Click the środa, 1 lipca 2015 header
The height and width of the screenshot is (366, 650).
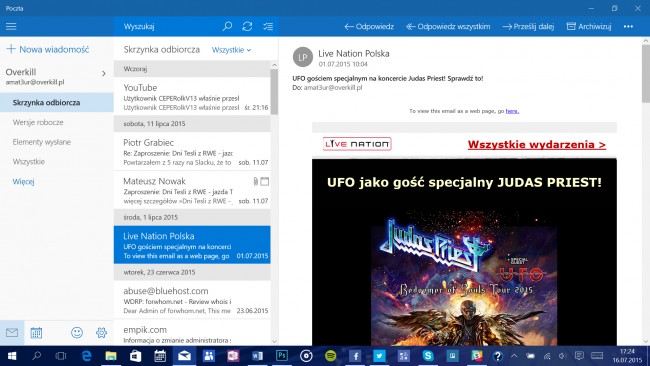pyautogui.click(x=192, y=217)
